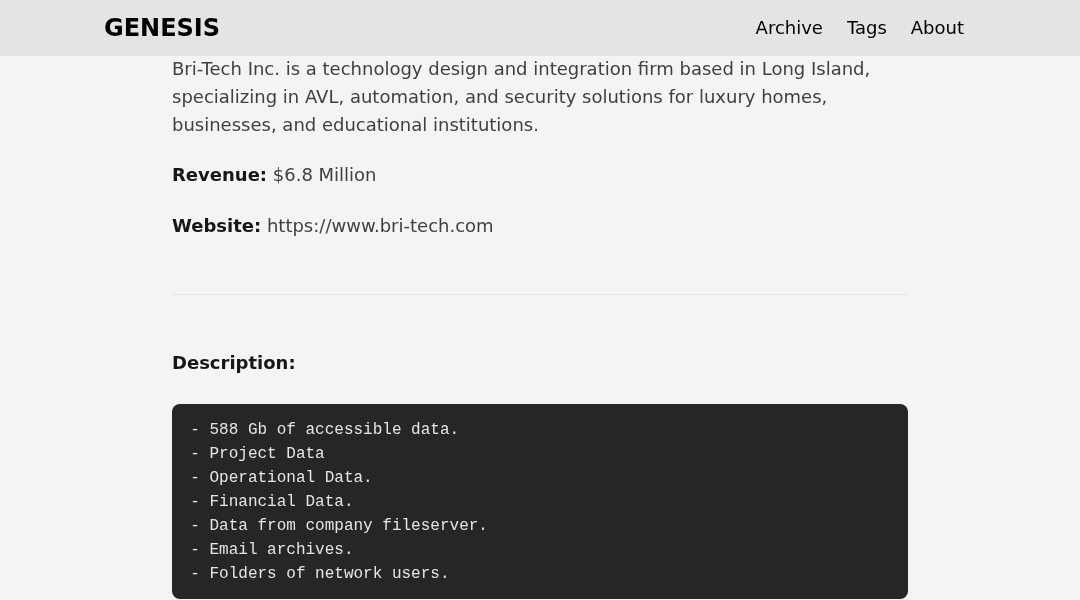Select the 'Project Data' line
Image resolution: width=1080 pixels, height=600 pixels.
click(x=258, y=453)
